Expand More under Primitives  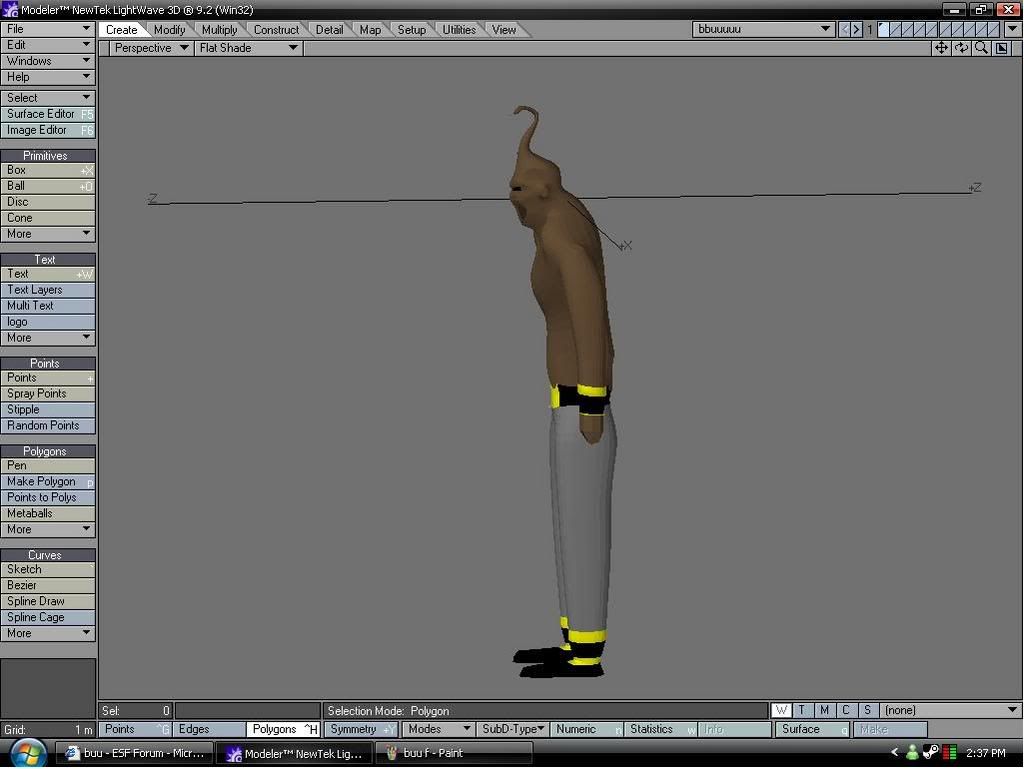point(48,234)
